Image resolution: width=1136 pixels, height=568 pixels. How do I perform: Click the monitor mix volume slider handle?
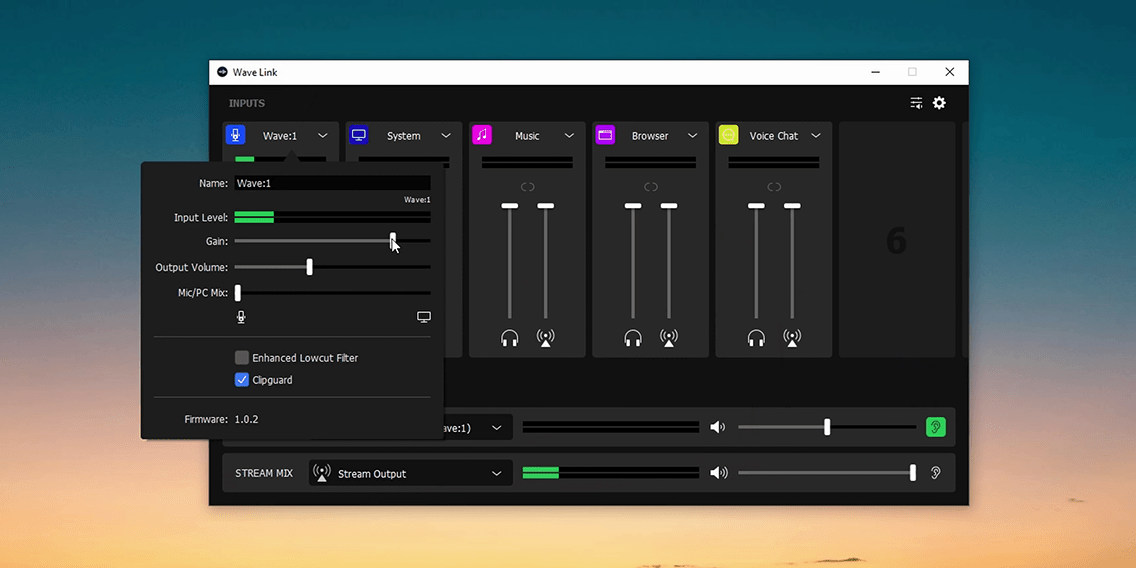[x=827, y=427]
